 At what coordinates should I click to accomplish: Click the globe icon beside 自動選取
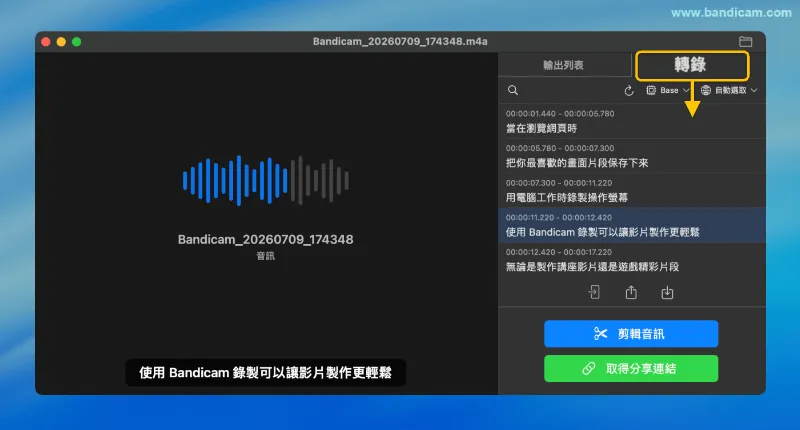706,90
